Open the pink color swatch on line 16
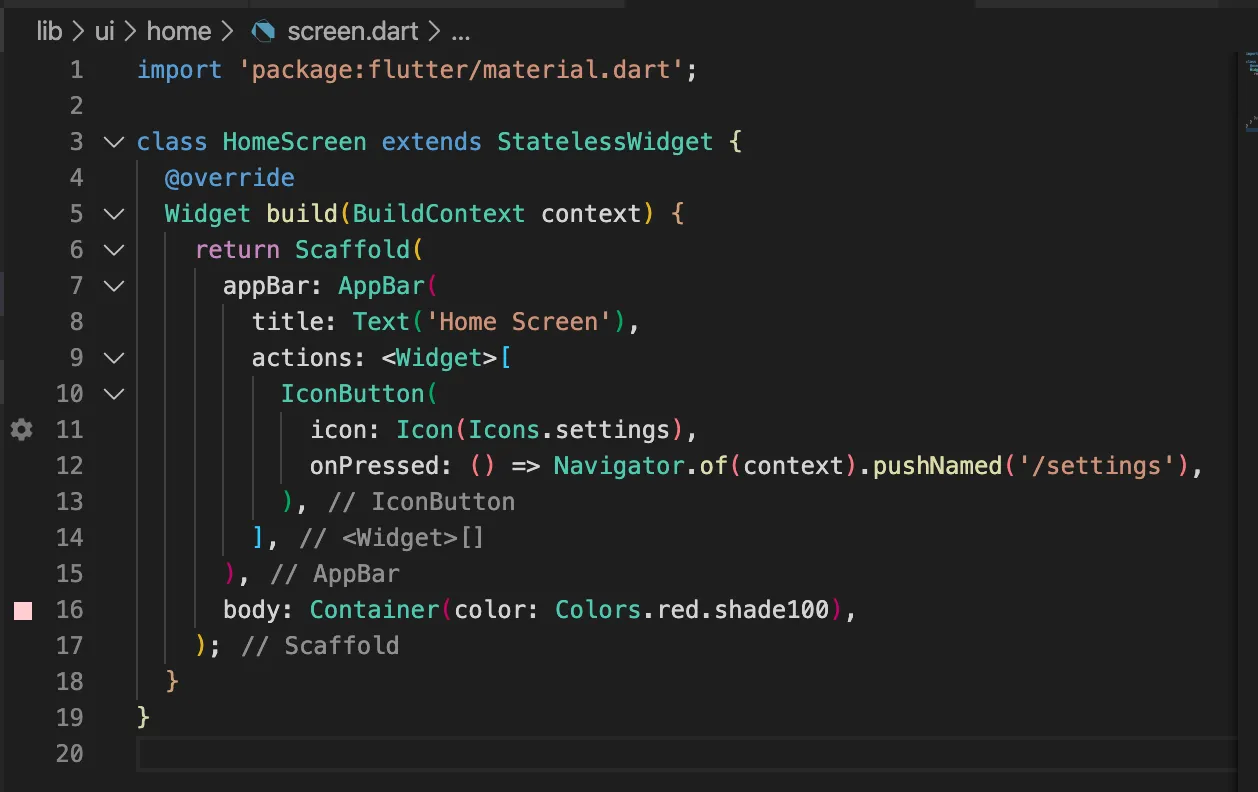This screenshot has width=1258, height=792. (x=23, y=610)
